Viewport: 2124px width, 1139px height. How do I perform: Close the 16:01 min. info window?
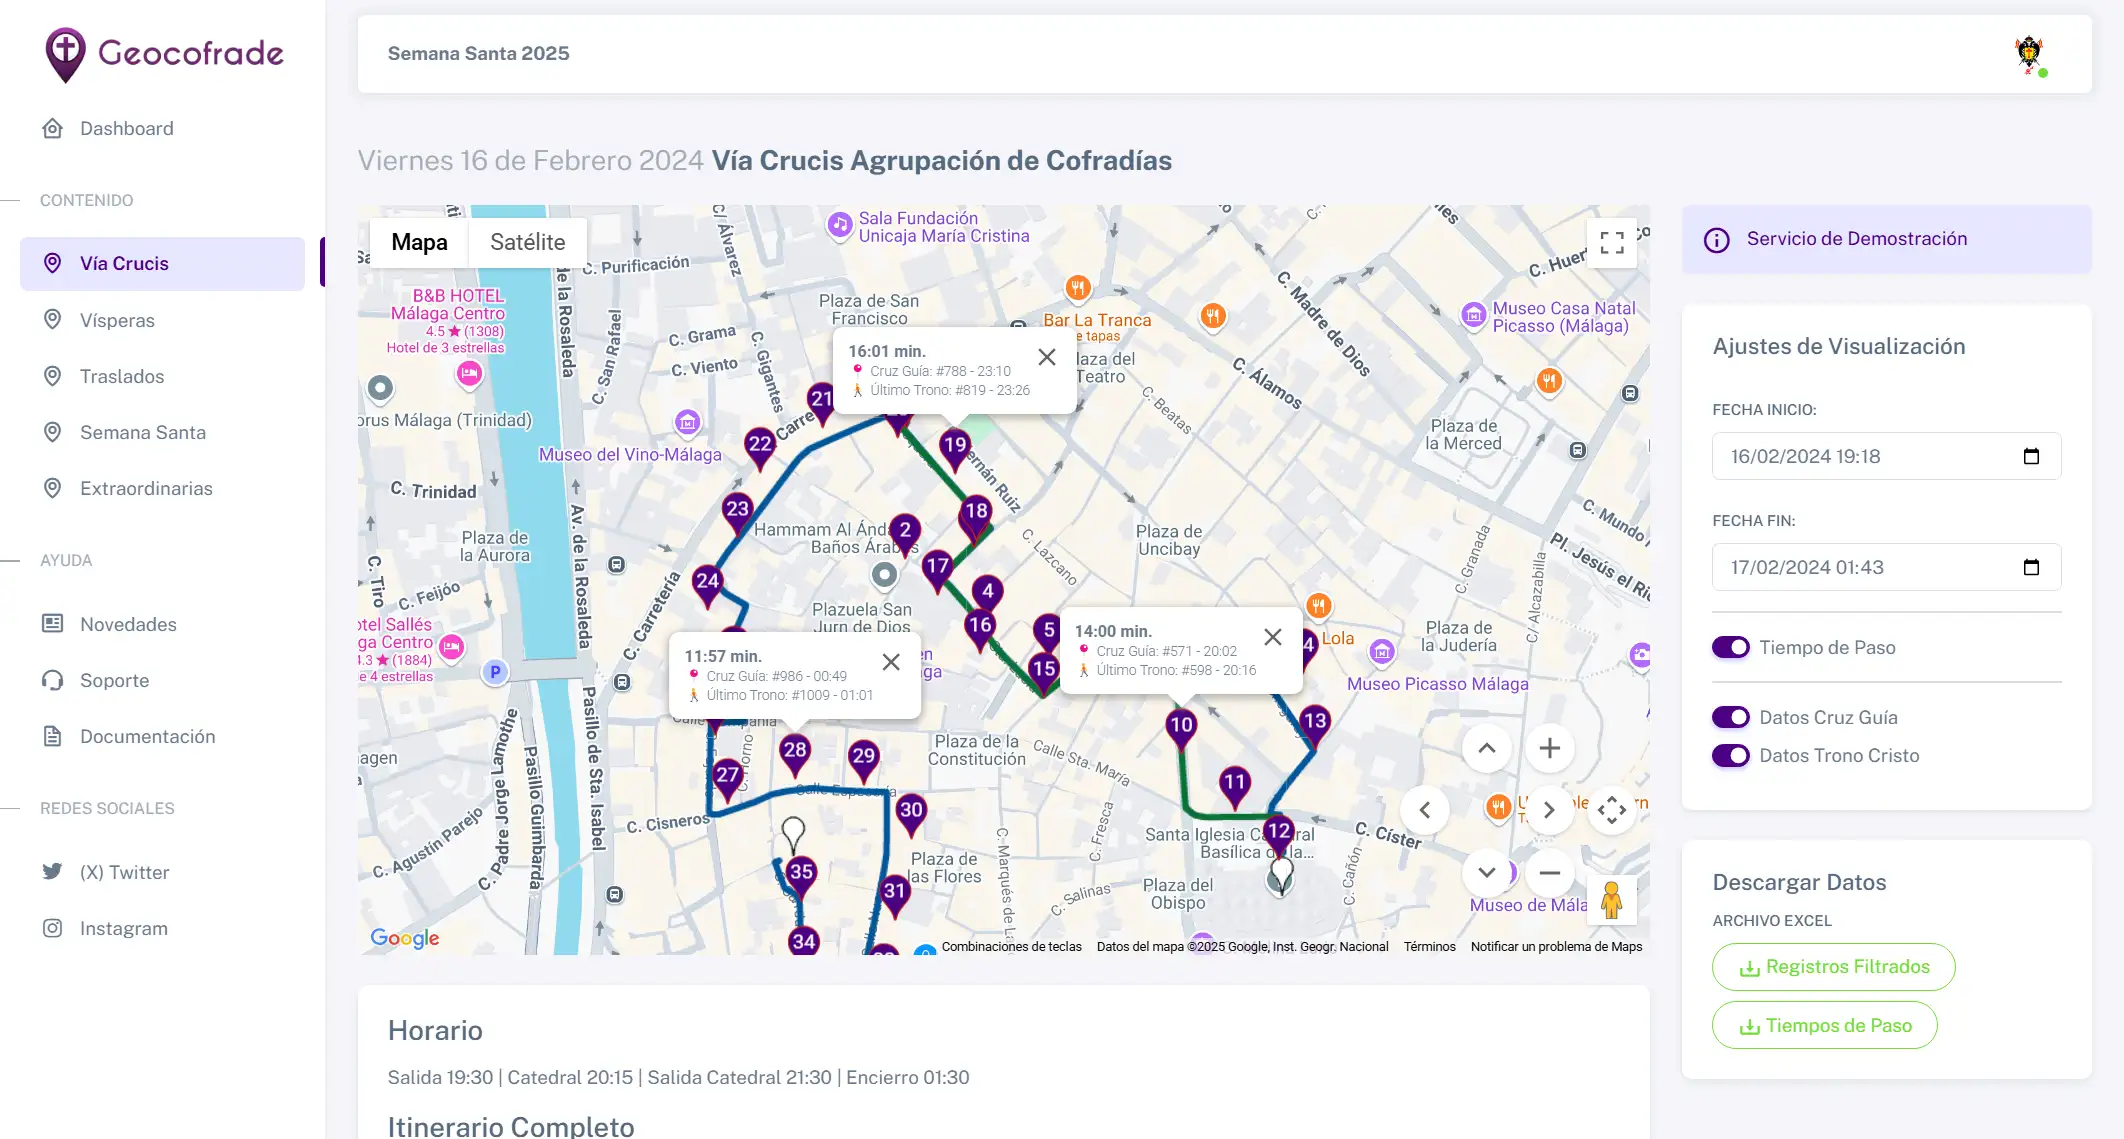1047,357
